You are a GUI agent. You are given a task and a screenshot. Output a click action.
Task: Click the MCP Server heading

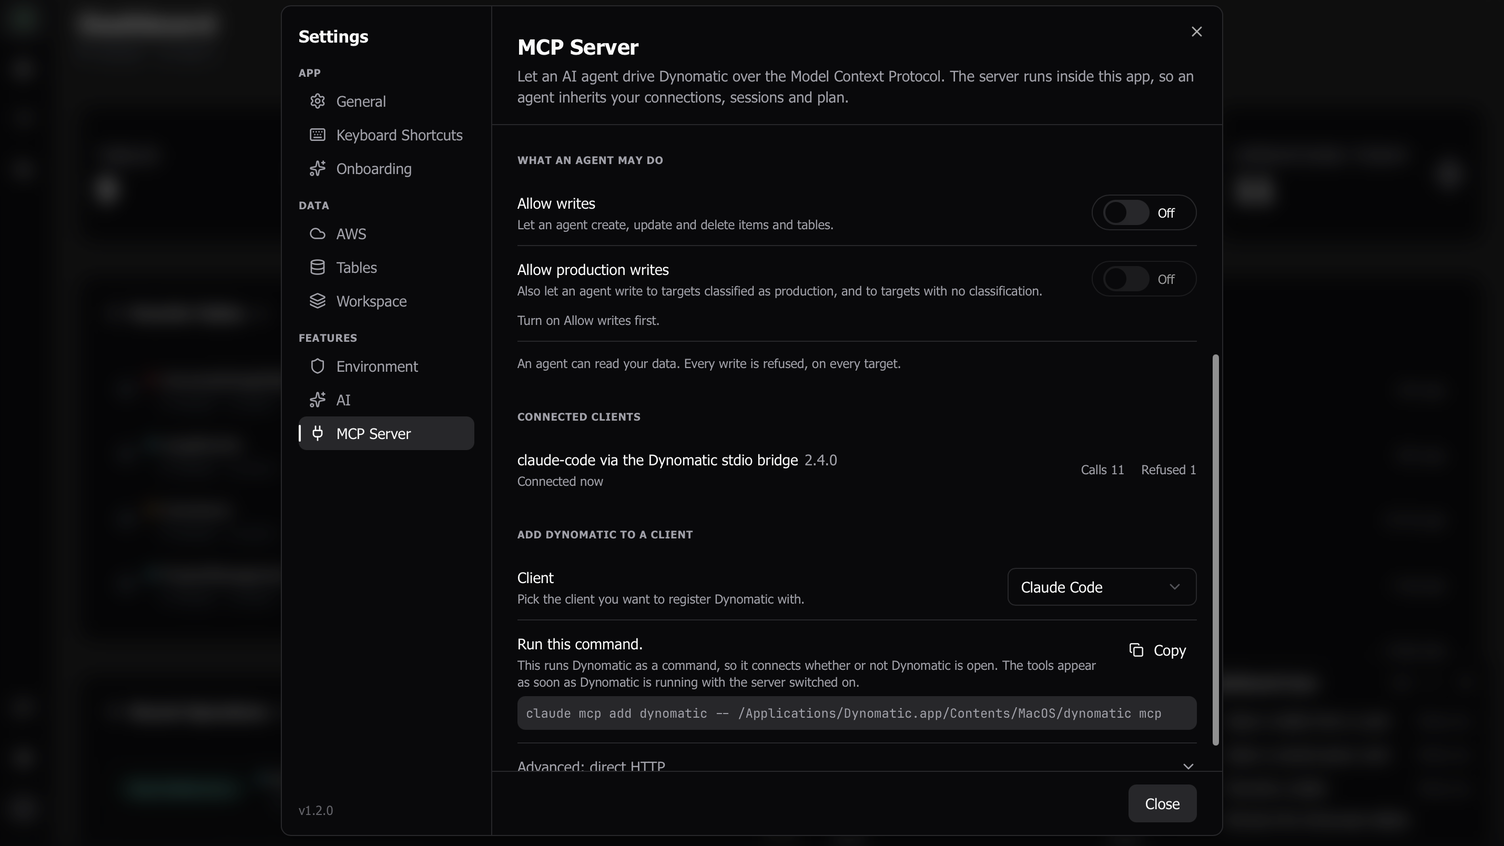pos(578,47)
